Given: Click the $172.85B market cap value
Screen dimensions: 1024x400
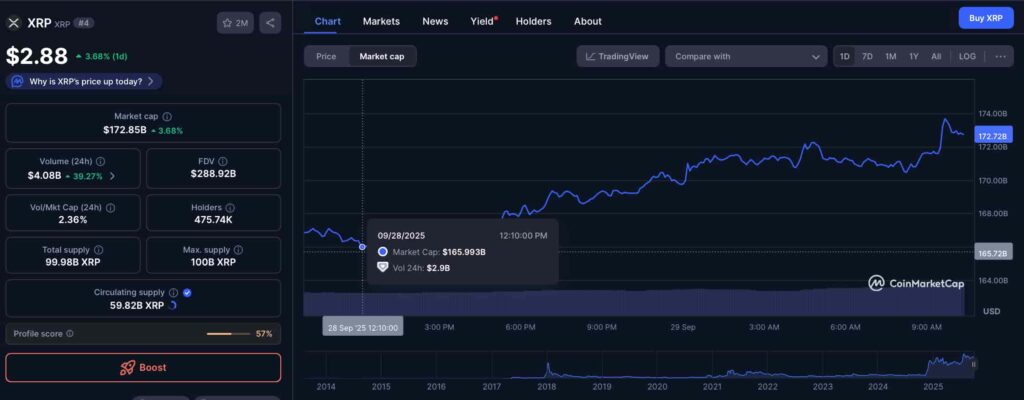Looking at the screenshot, I should point(125,130).
